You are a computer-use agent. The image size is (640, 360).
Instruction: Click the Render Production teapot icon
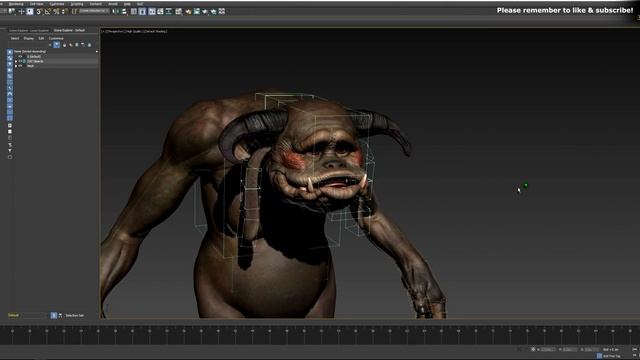[x=205, y=11]
